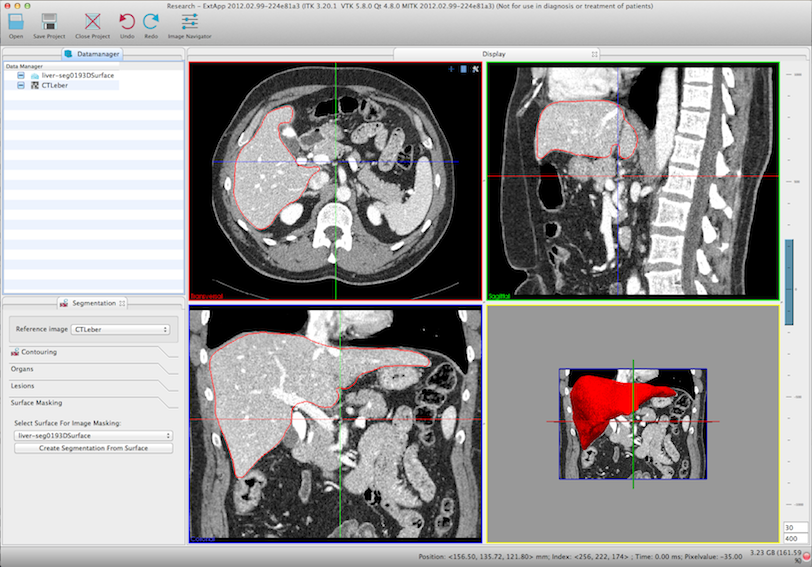
Task: Click the coronal CT slice view
Action: coord(336,424)
